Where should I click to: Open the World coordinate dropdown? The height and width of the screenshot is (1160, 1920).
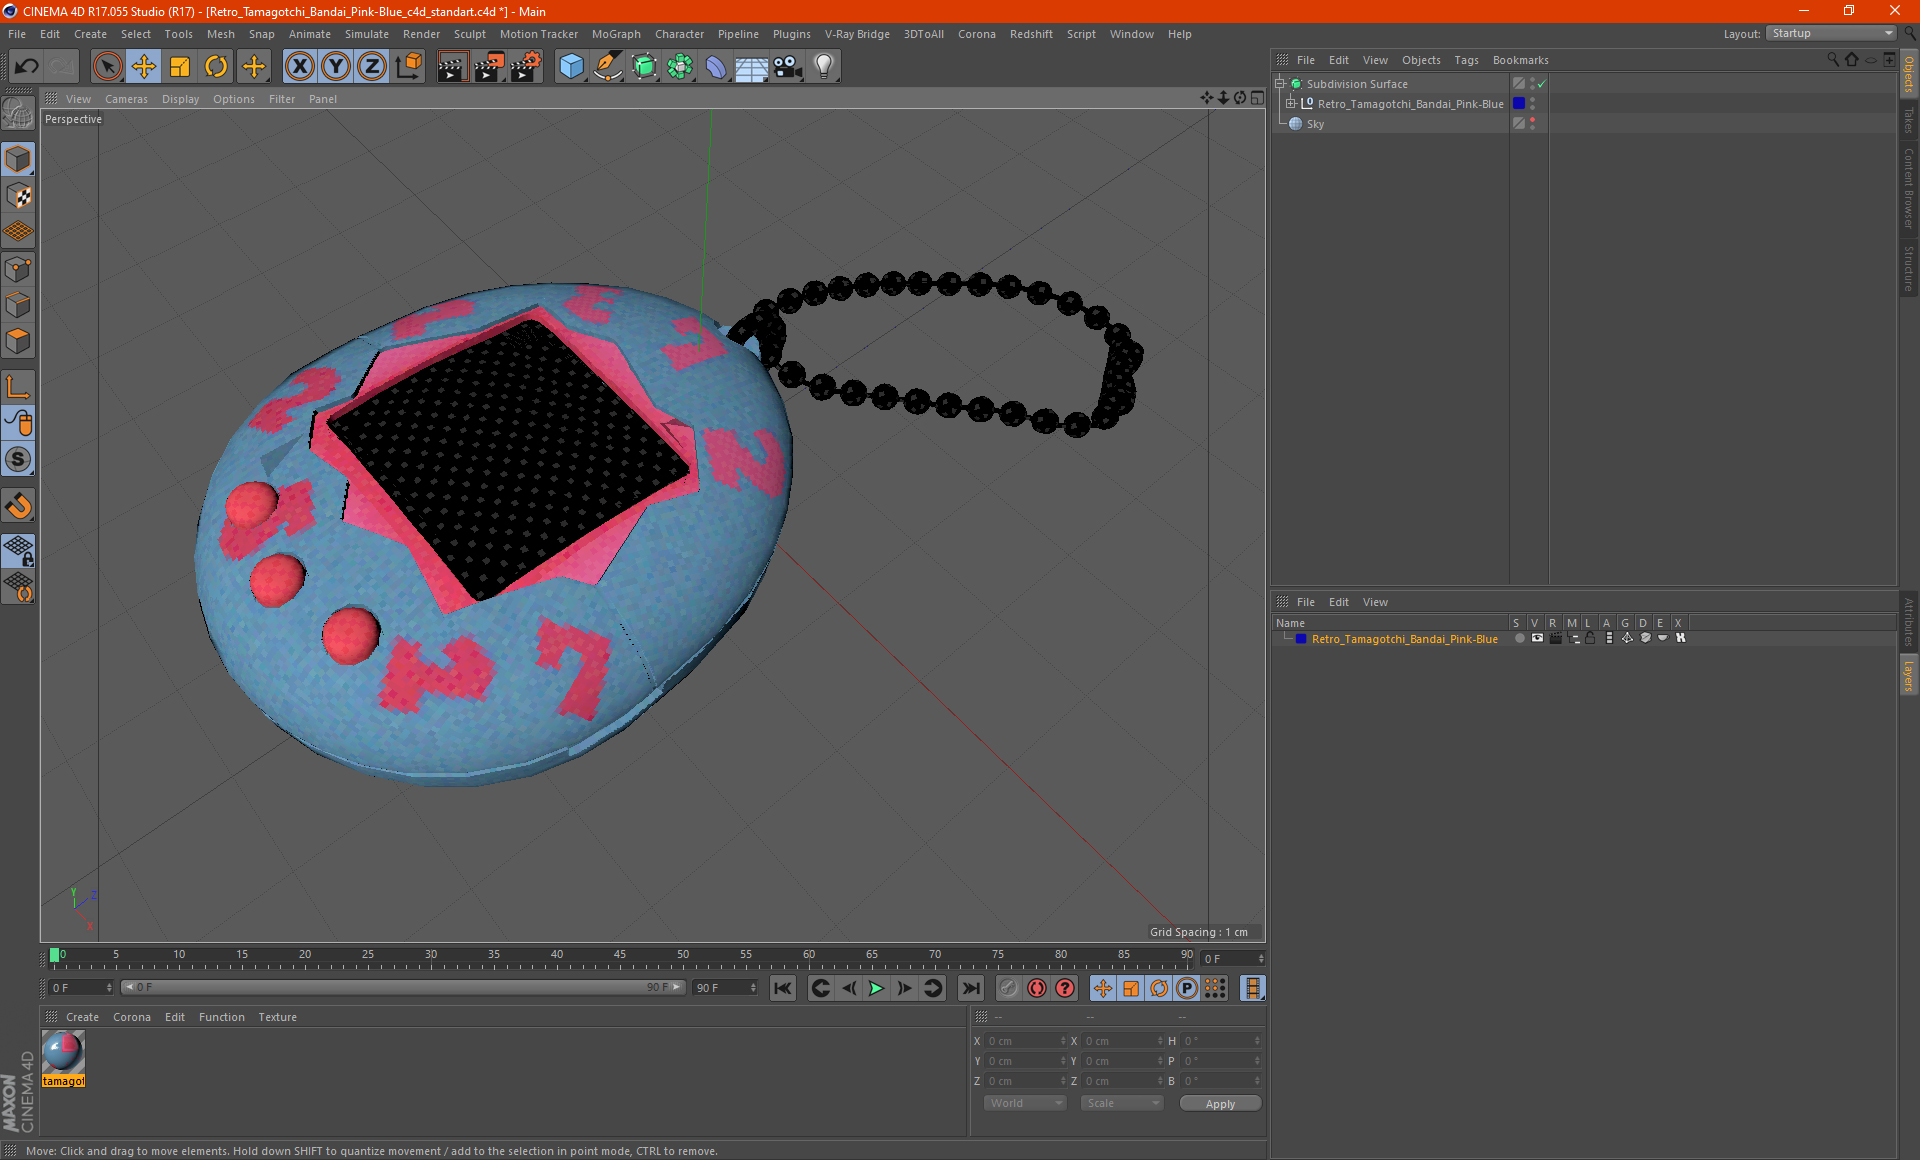click(x=1025, y=1103)
